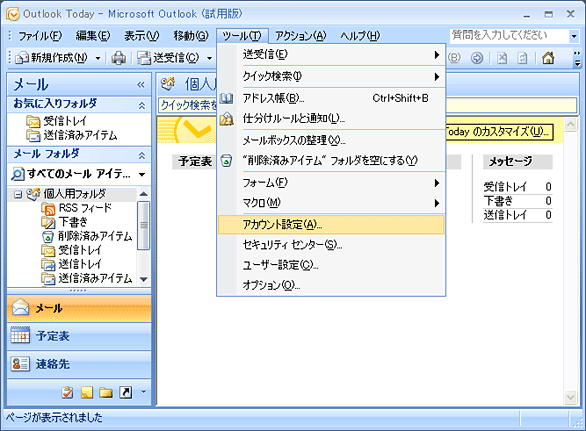Select the RSS フィード folder
This screenshot has width=586, height=431.
[x=76, y=208]
